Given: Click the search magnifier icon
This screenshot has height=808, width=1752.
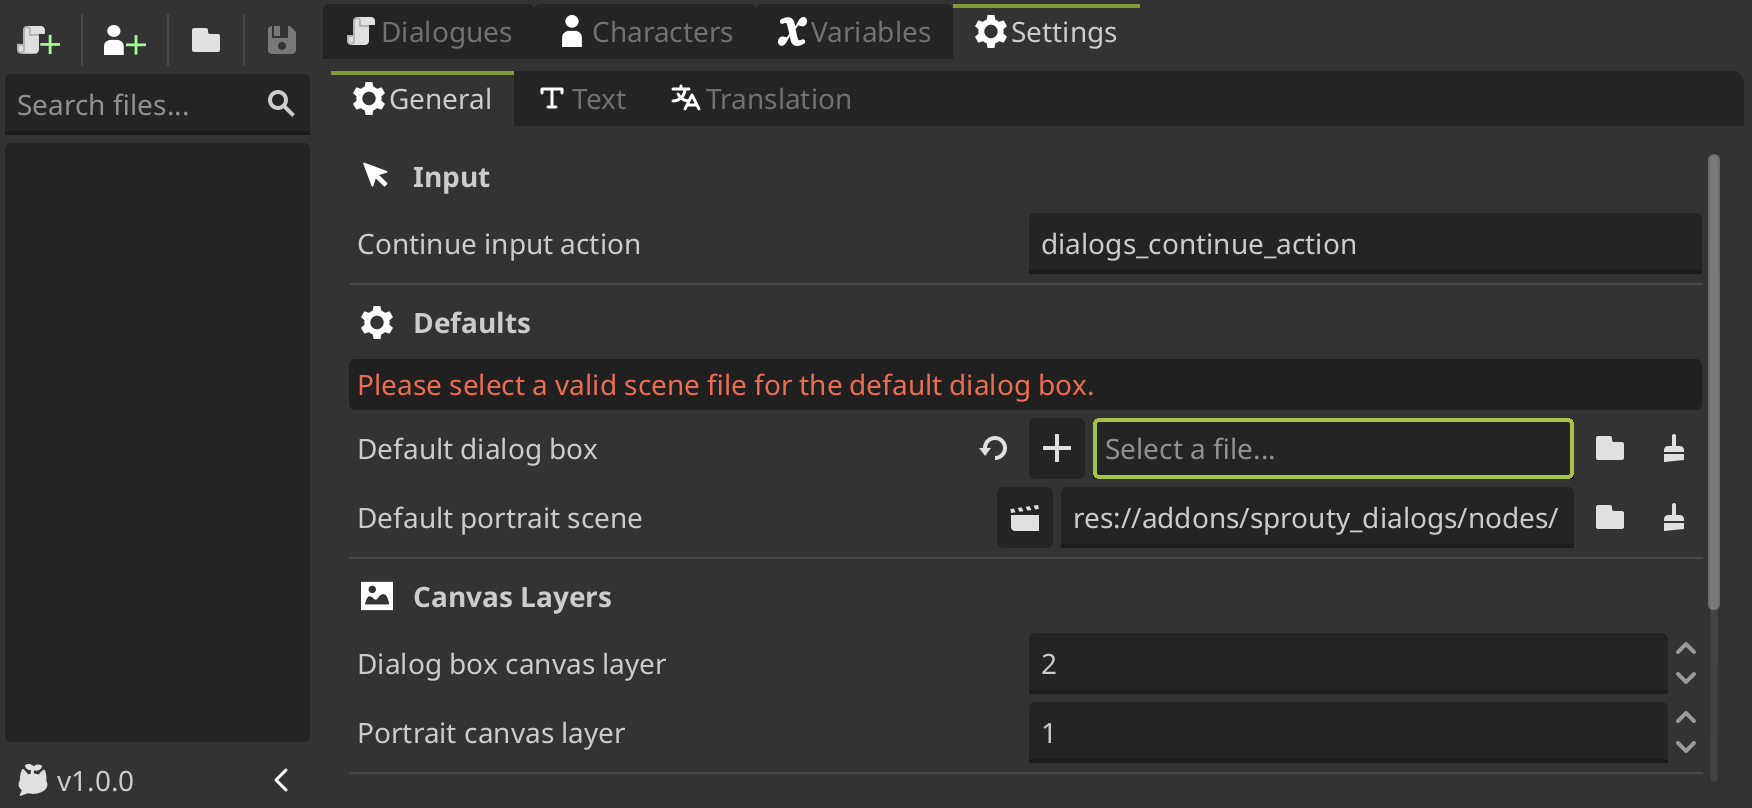Looking at the screenshot, I should [281, 103].
